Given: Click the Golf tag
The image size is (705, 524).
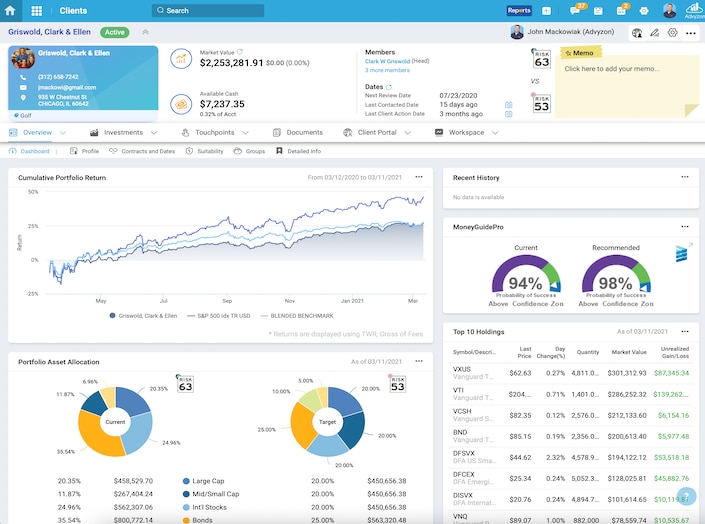Looking at the screenshot, I should pos(23,116).
